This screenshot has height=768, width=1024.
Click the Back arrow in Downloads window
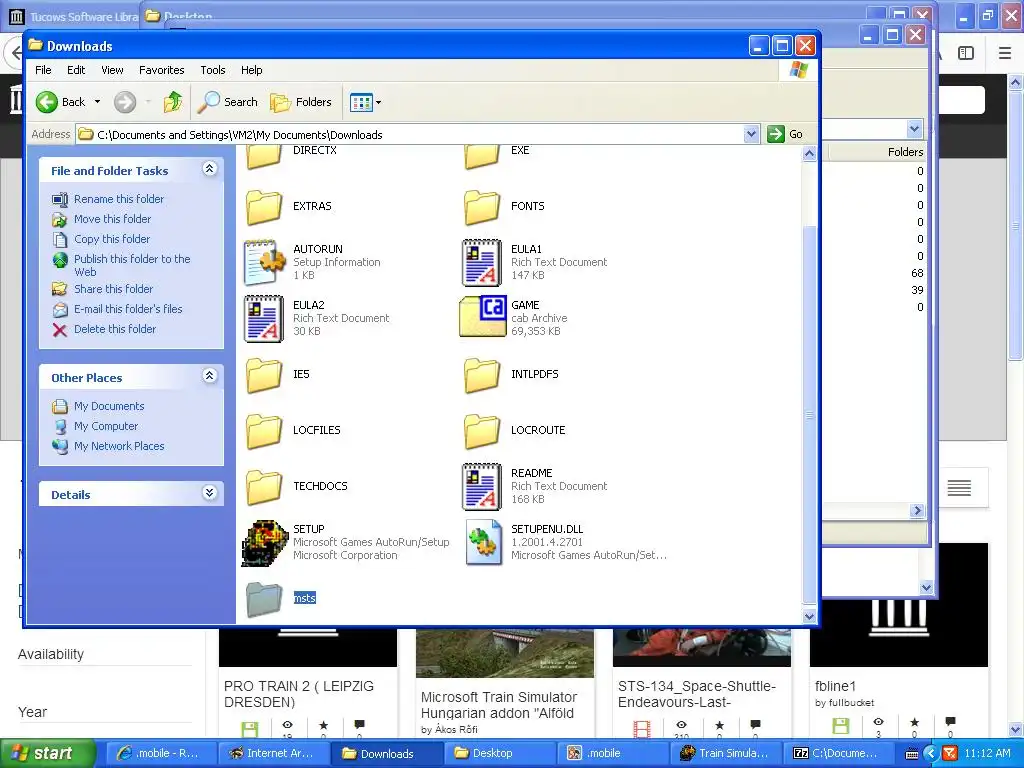coord(47,102)
